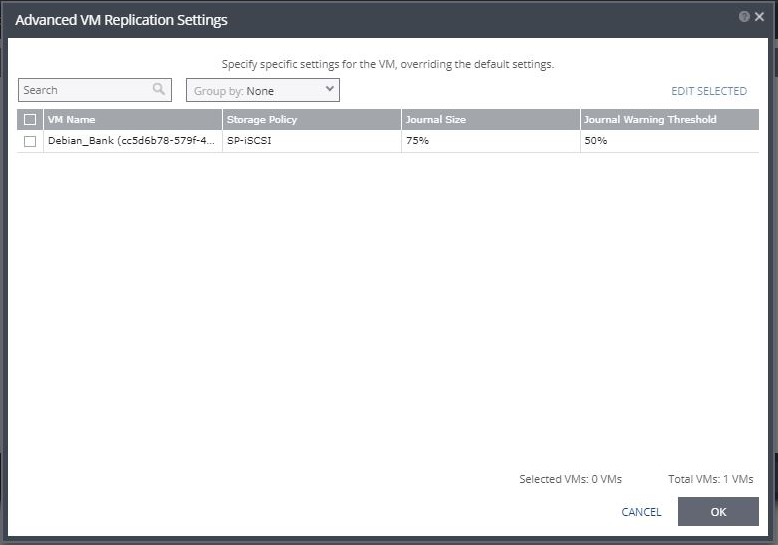Select the Debian_Bank VM name cell

pyautogui.click(x=131, y=141)
